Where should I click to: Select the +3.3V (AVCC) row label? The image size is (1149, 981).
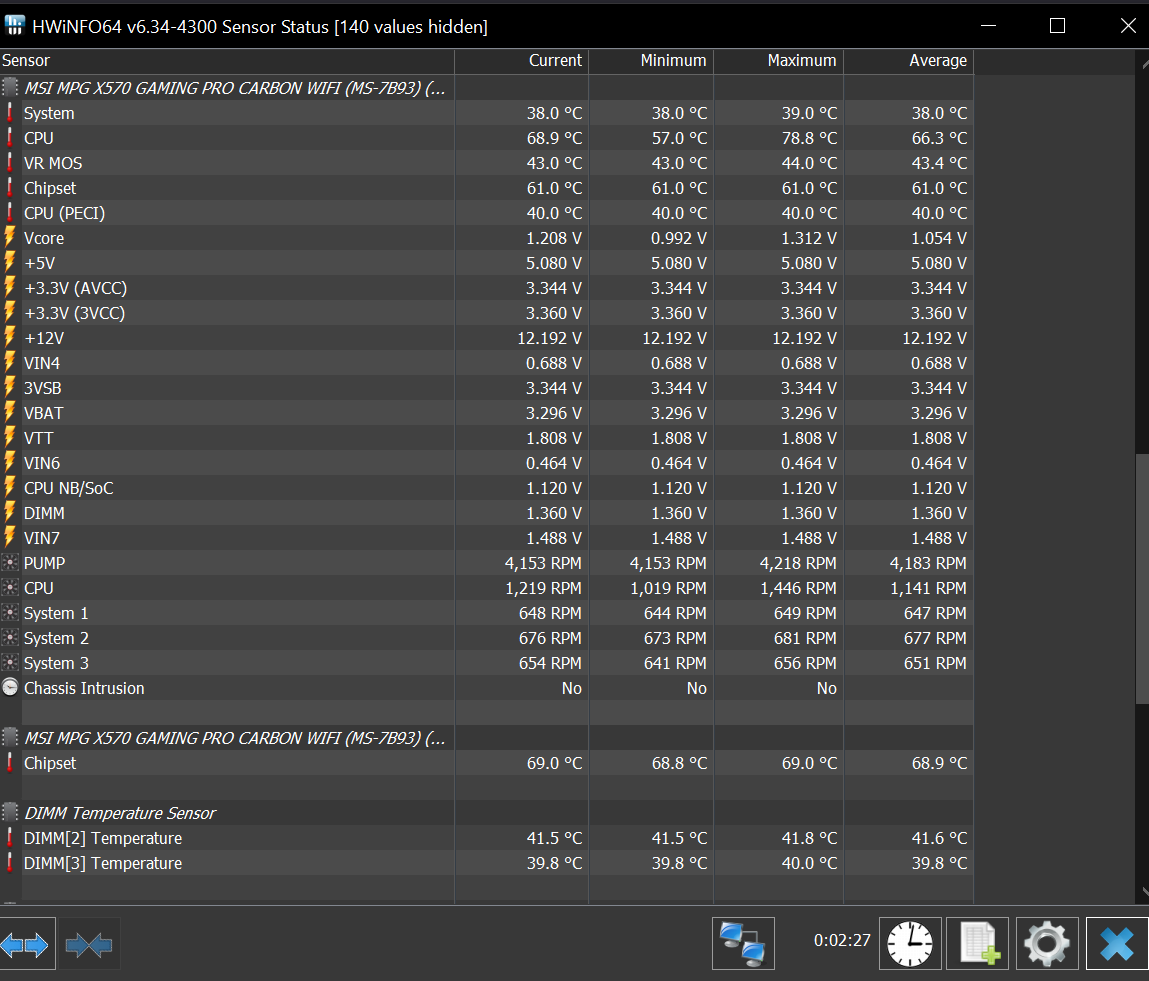(x=75, y=288)
